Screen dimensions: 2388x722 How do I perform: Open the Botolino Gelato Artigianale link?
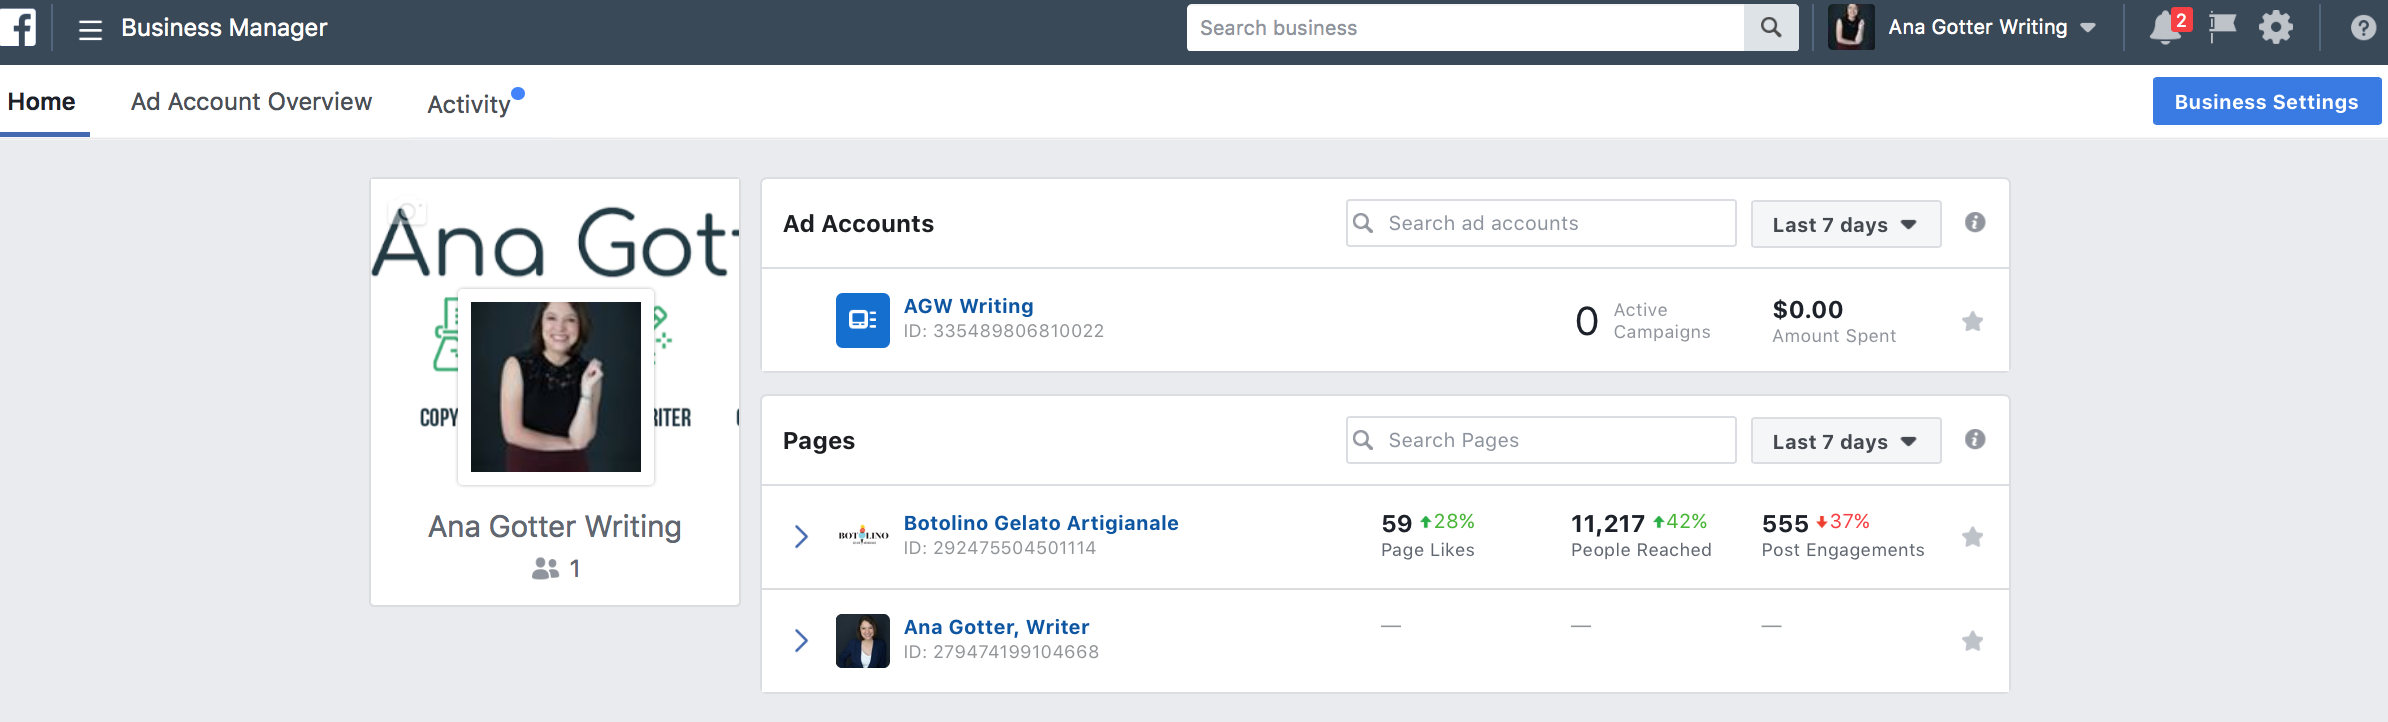(1041, 523)
